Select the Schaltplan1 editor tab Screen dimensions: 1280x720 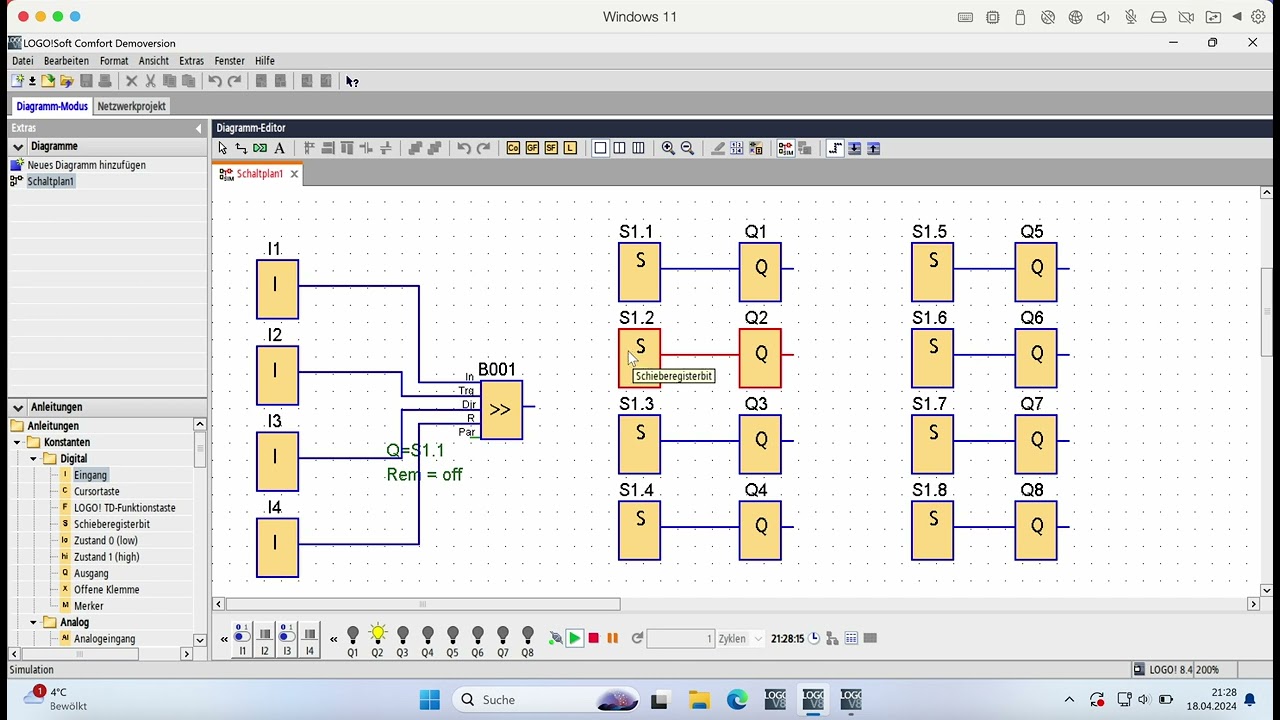click(x=259, y=174)
